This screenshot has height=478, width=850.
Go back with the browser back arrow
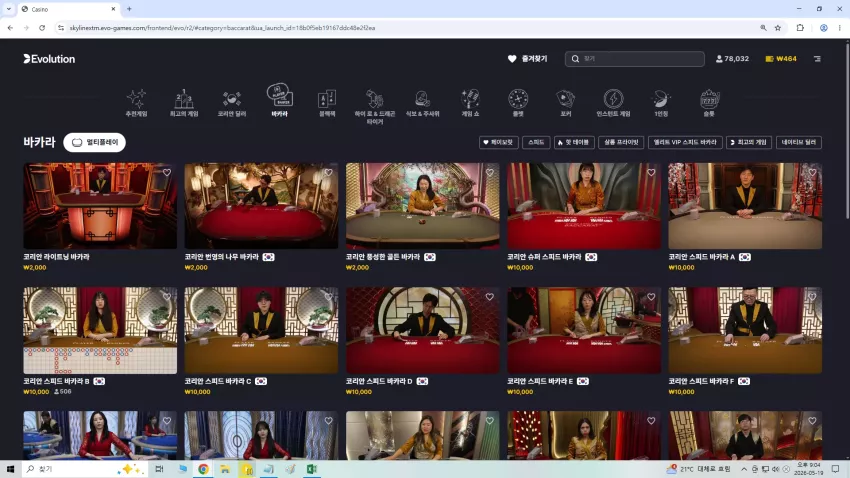click(10, 28)
